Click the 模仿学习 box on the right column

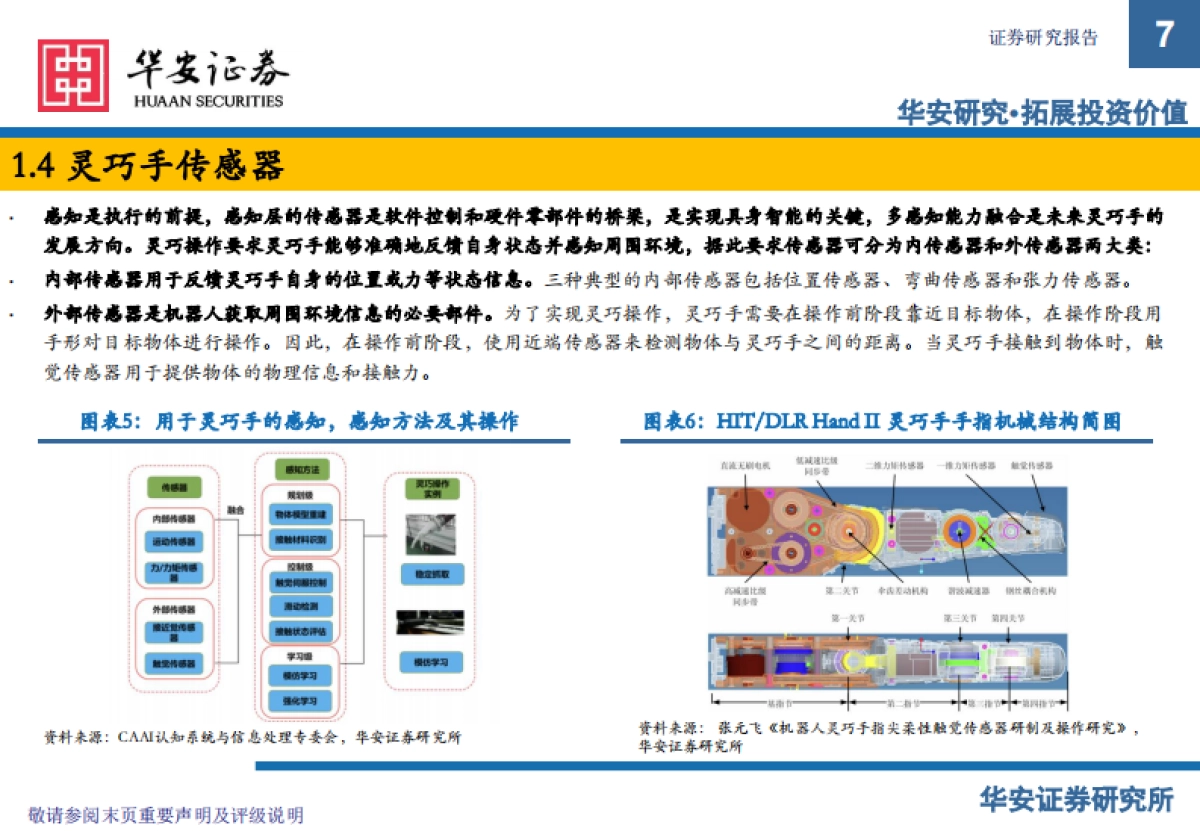[431, 662]
